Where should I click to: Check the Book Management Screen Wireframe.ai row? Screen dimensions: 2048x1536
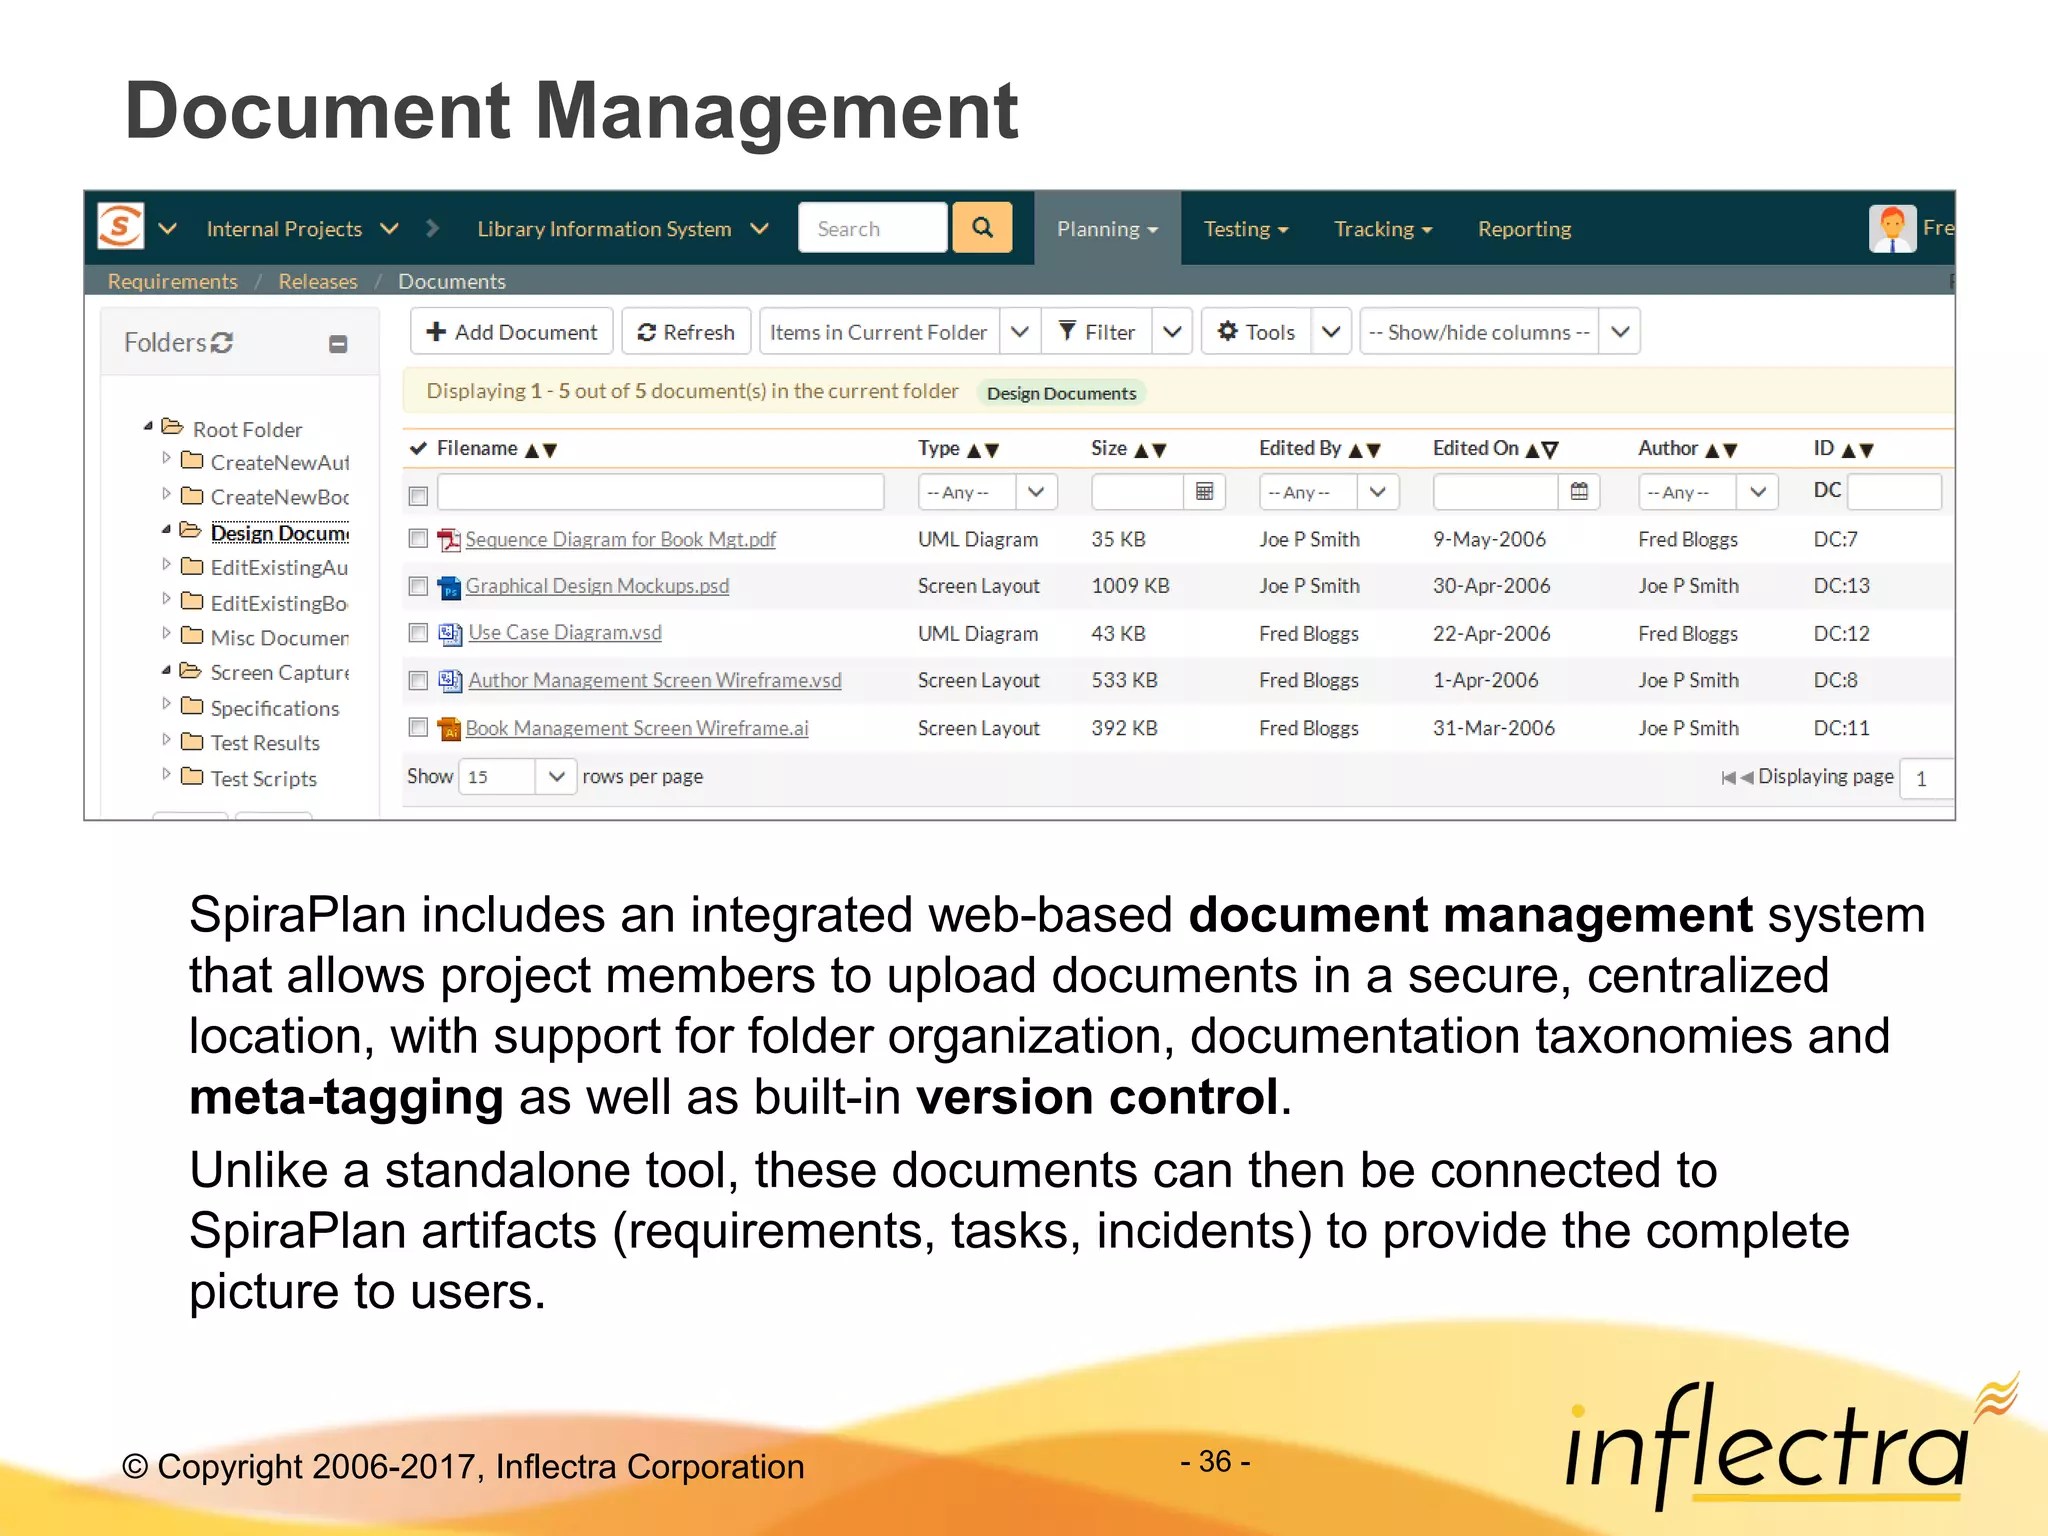(x=418, y=728)
